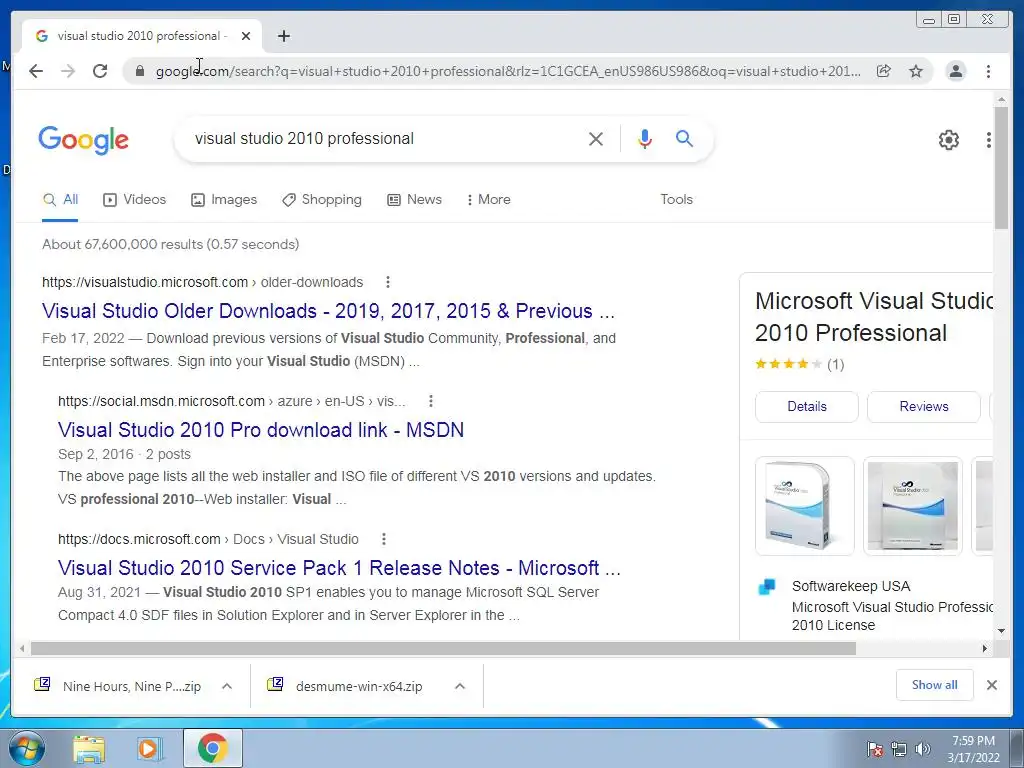Image resolution: width=1024 pixels, height=768 pixels.
Task: Open the network tray icon
Action: click(x=899, y=749)
